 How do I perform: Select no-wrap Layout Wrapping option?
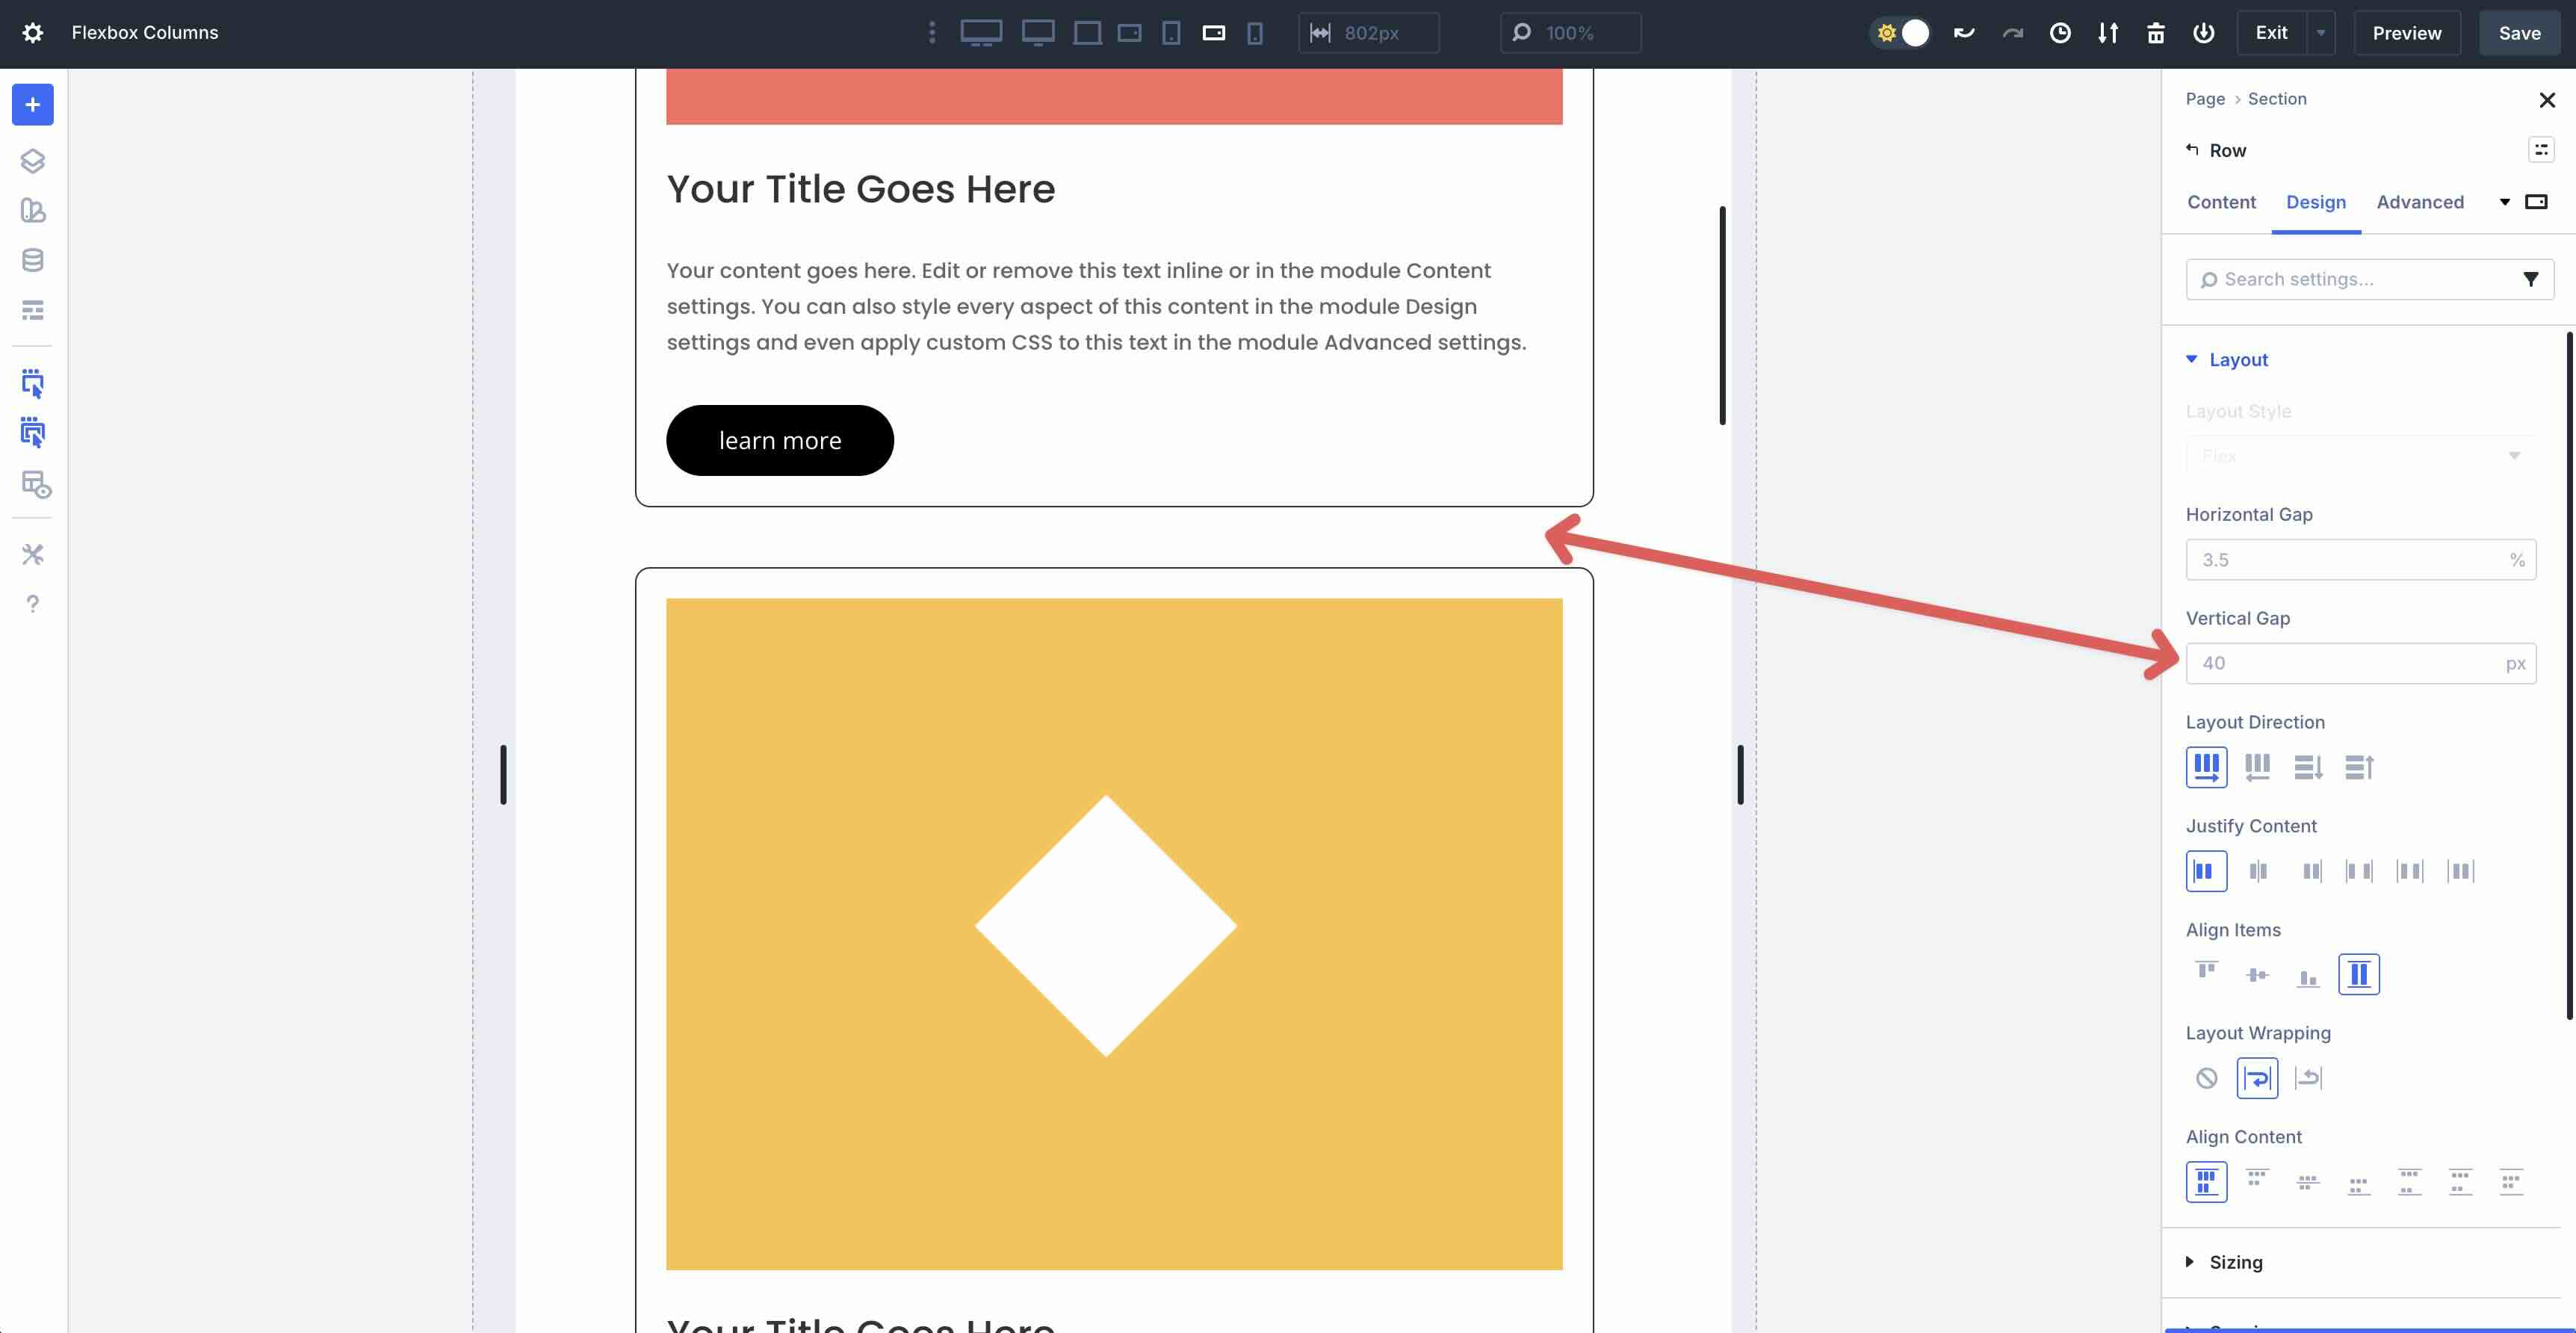2206,1078
